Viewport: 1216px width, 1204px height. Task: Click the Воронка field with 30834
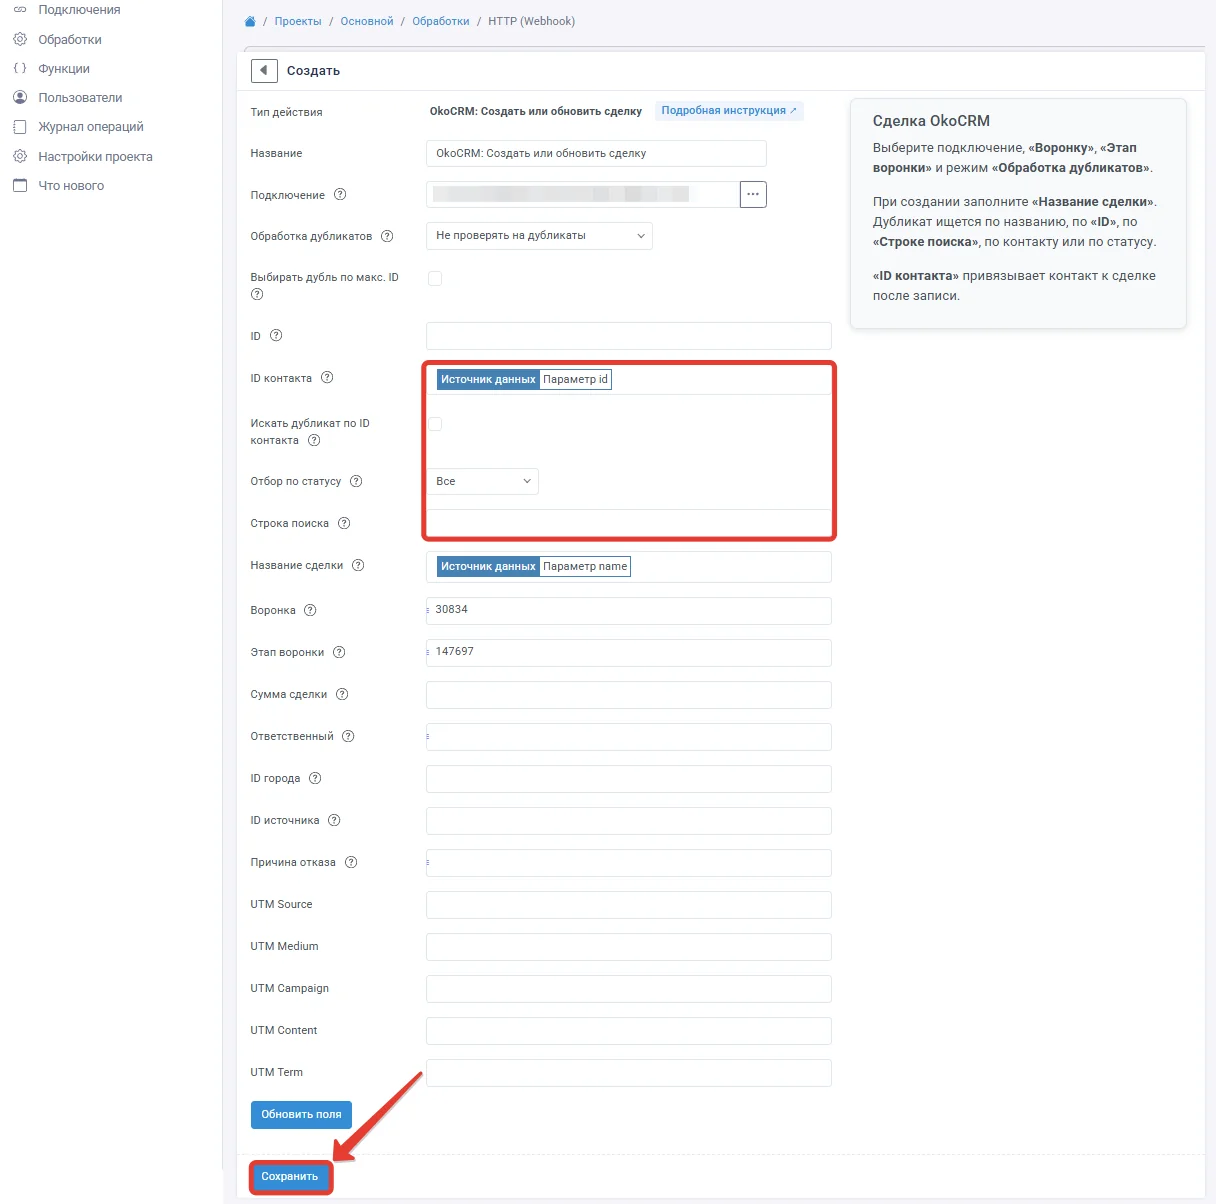[x=629, y=611]
